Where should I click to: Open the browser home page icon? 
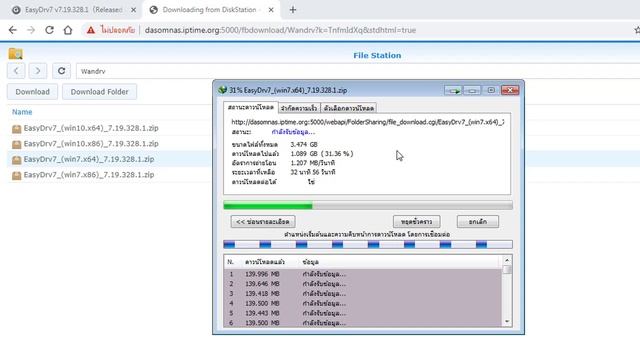[68, 30]
